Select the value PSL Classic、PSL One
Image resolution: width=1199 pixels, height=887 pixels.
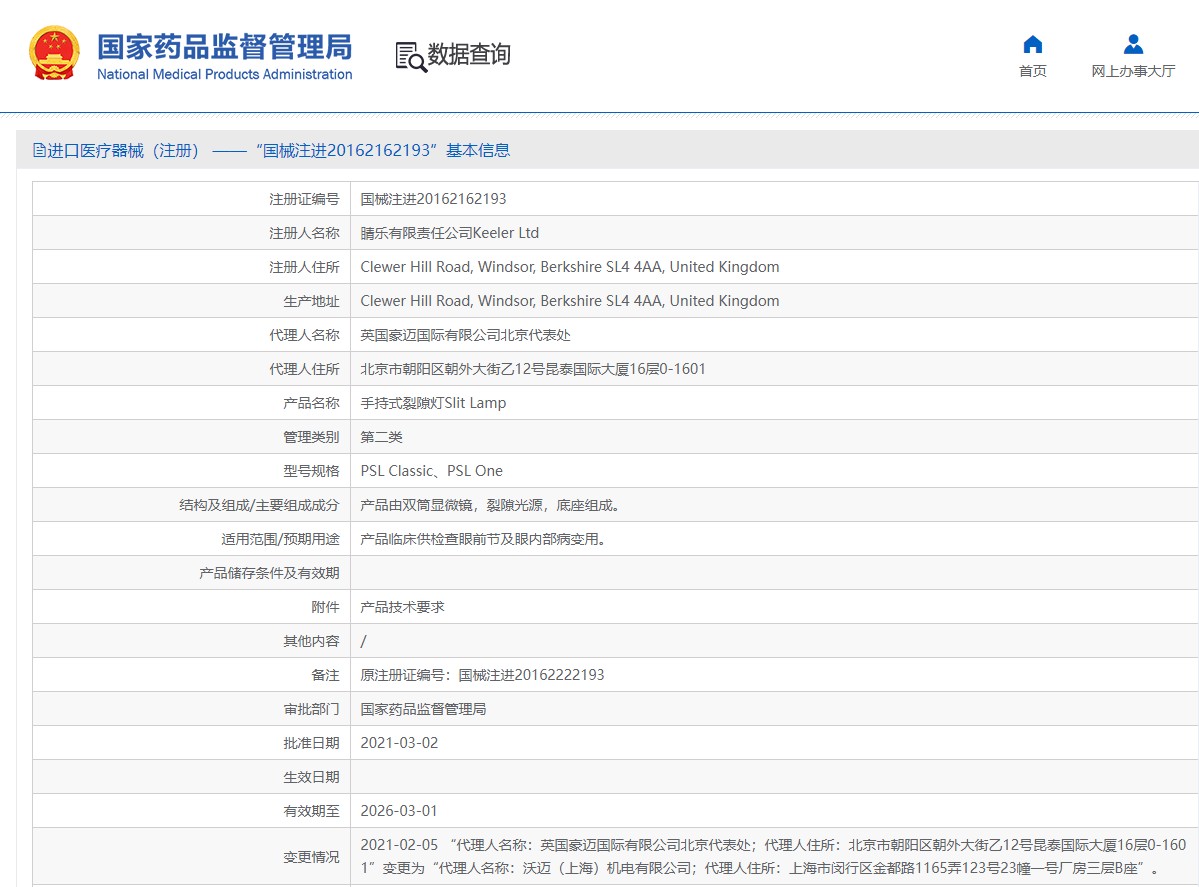click(432, 471)
